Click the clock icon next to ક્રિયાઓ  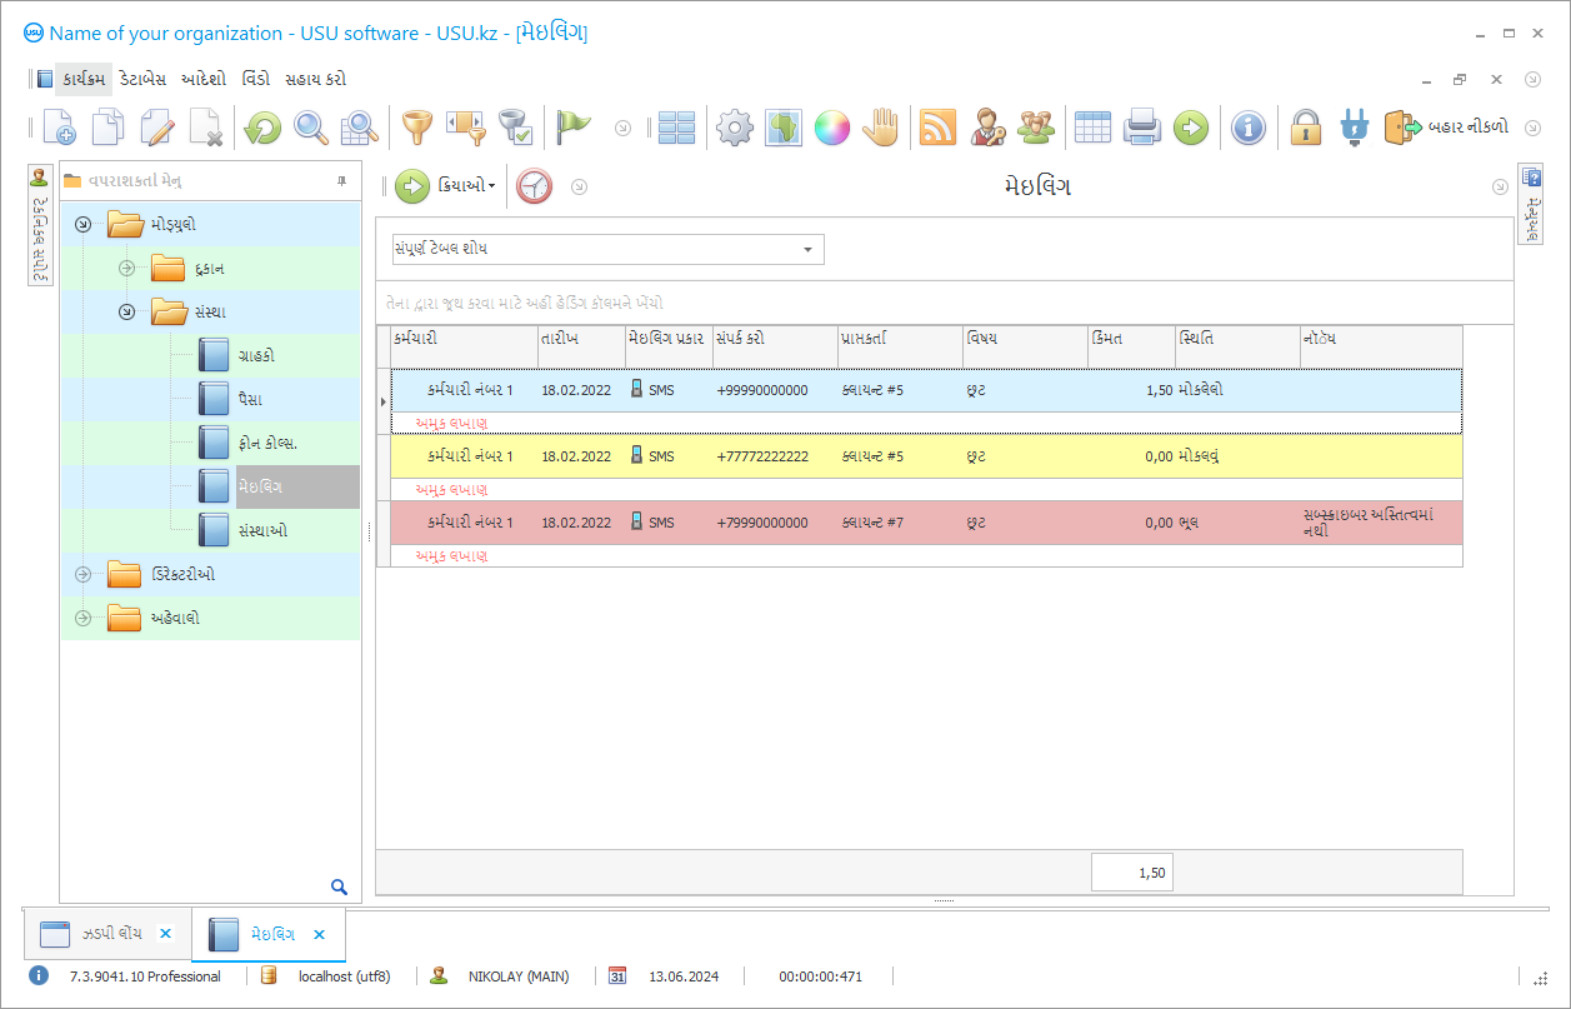pos(534,186)
